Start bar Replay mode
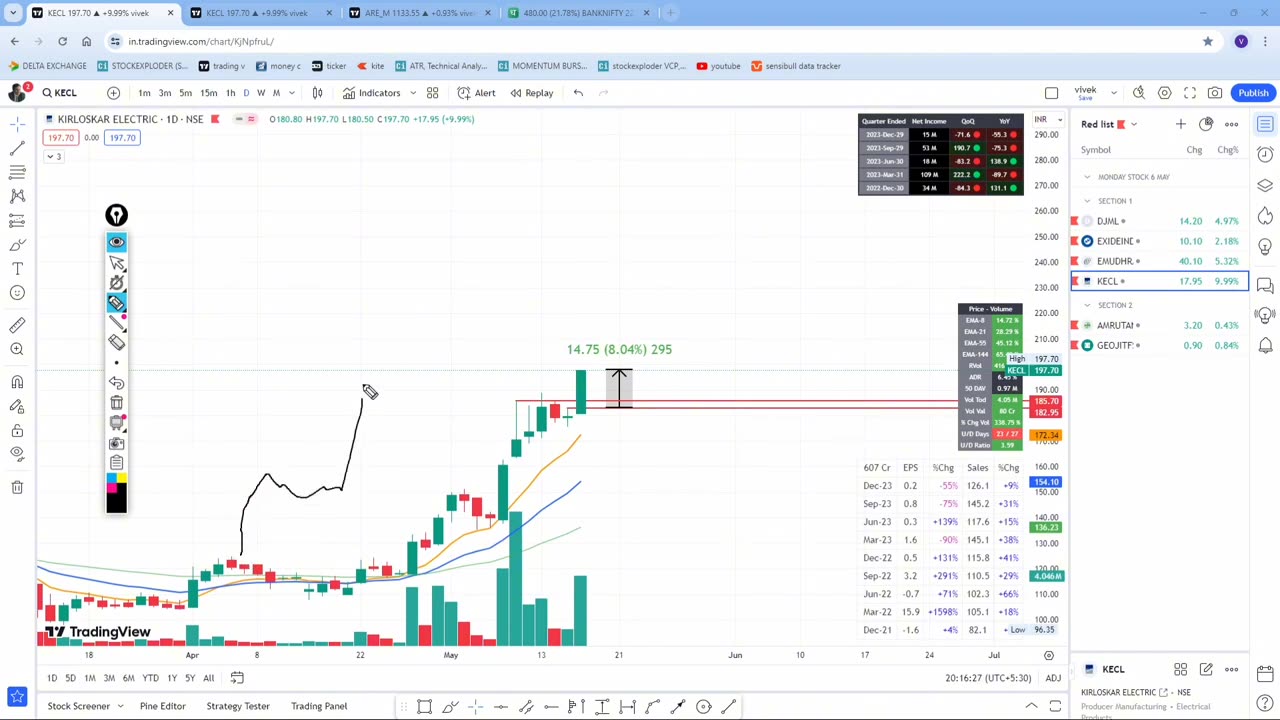 point(531,93)
